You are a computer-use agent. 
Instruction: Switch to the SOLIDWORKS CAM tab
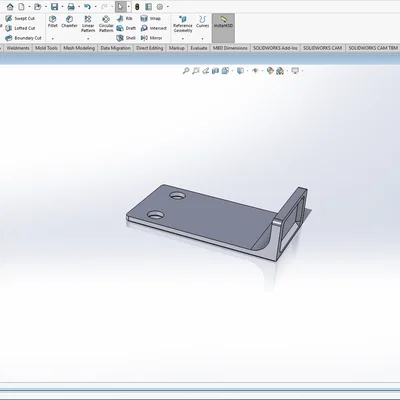click(x=322, y=48)
